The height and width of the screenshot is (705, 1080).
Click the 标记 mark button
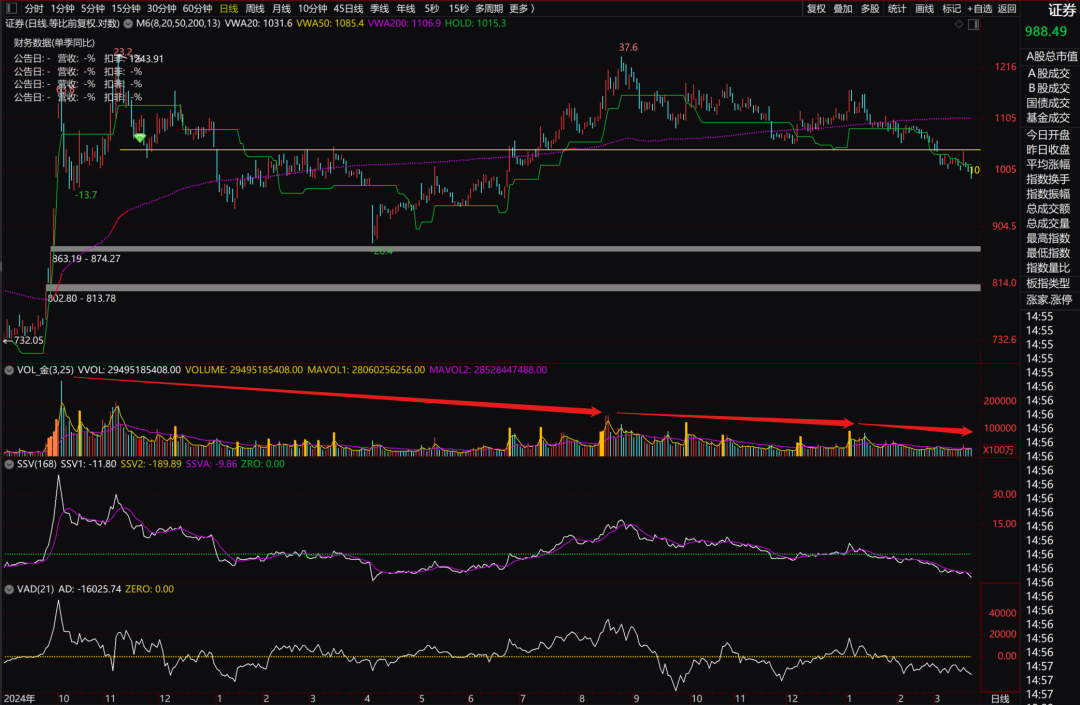951,9
